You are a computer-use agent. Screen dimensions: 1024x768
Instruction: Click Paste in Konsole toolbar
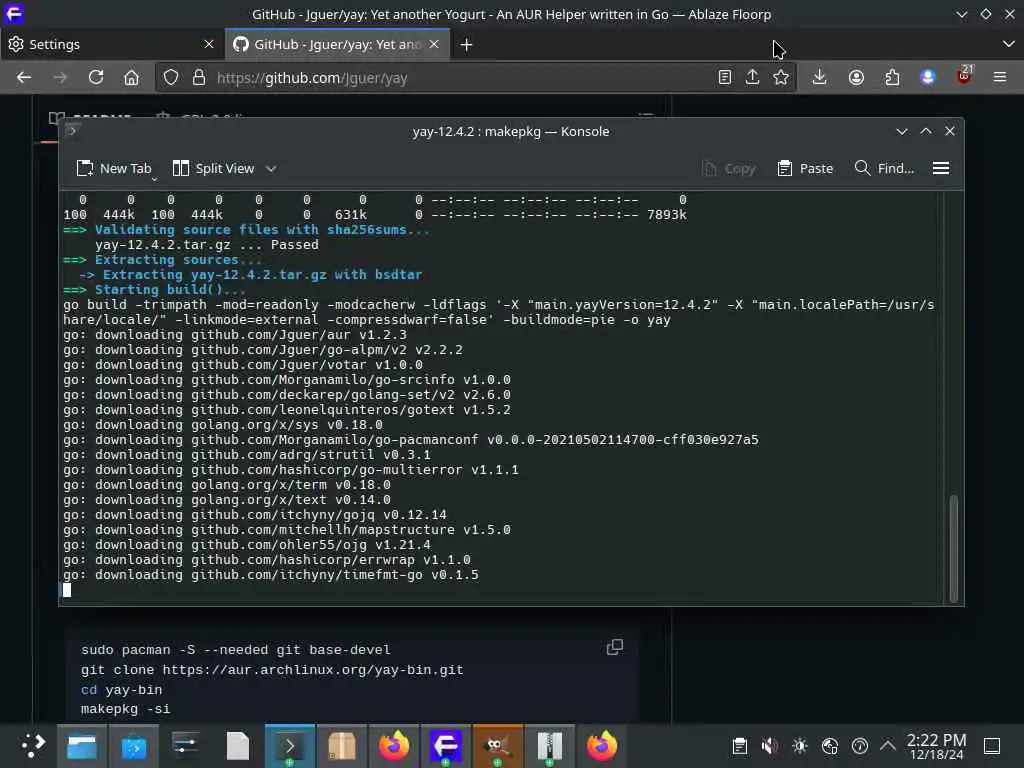tap(805, 168)
